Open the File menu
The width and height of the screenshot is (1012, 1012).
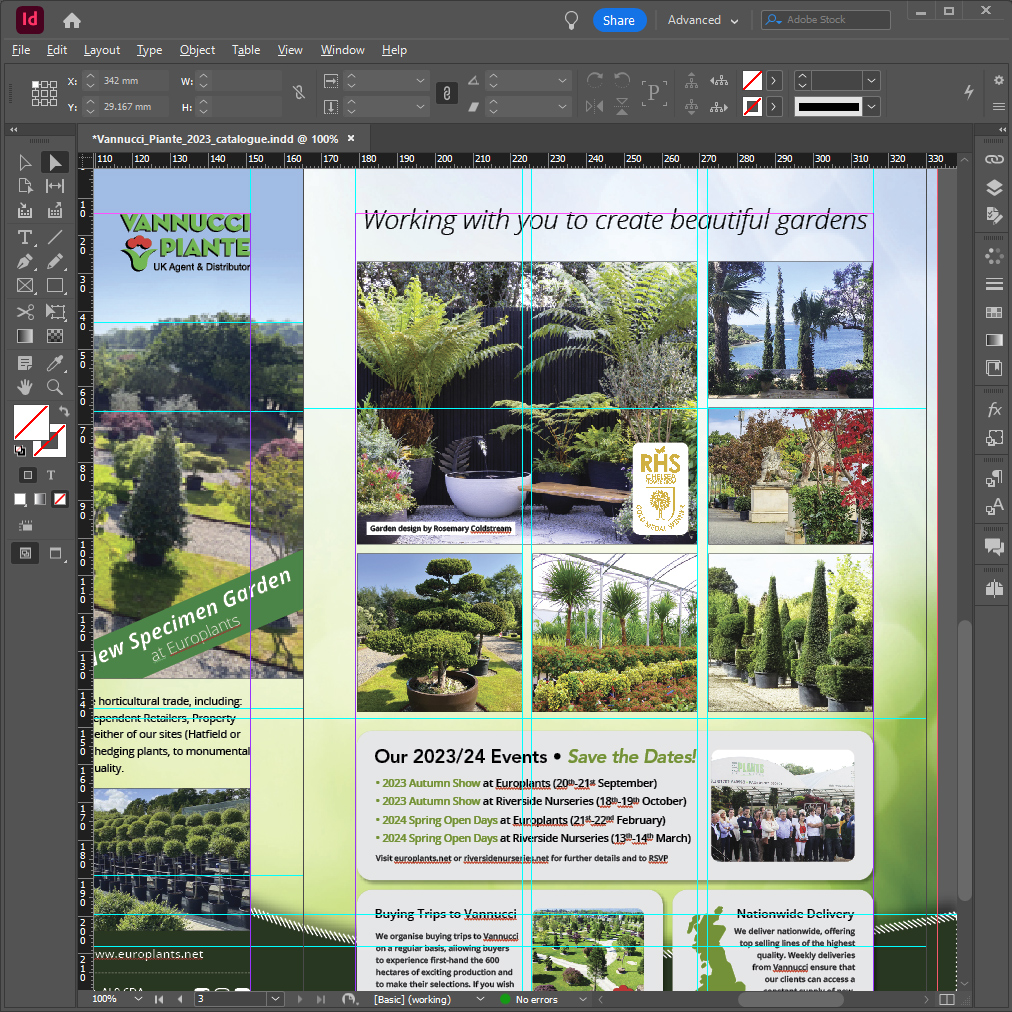coord(21,50)
